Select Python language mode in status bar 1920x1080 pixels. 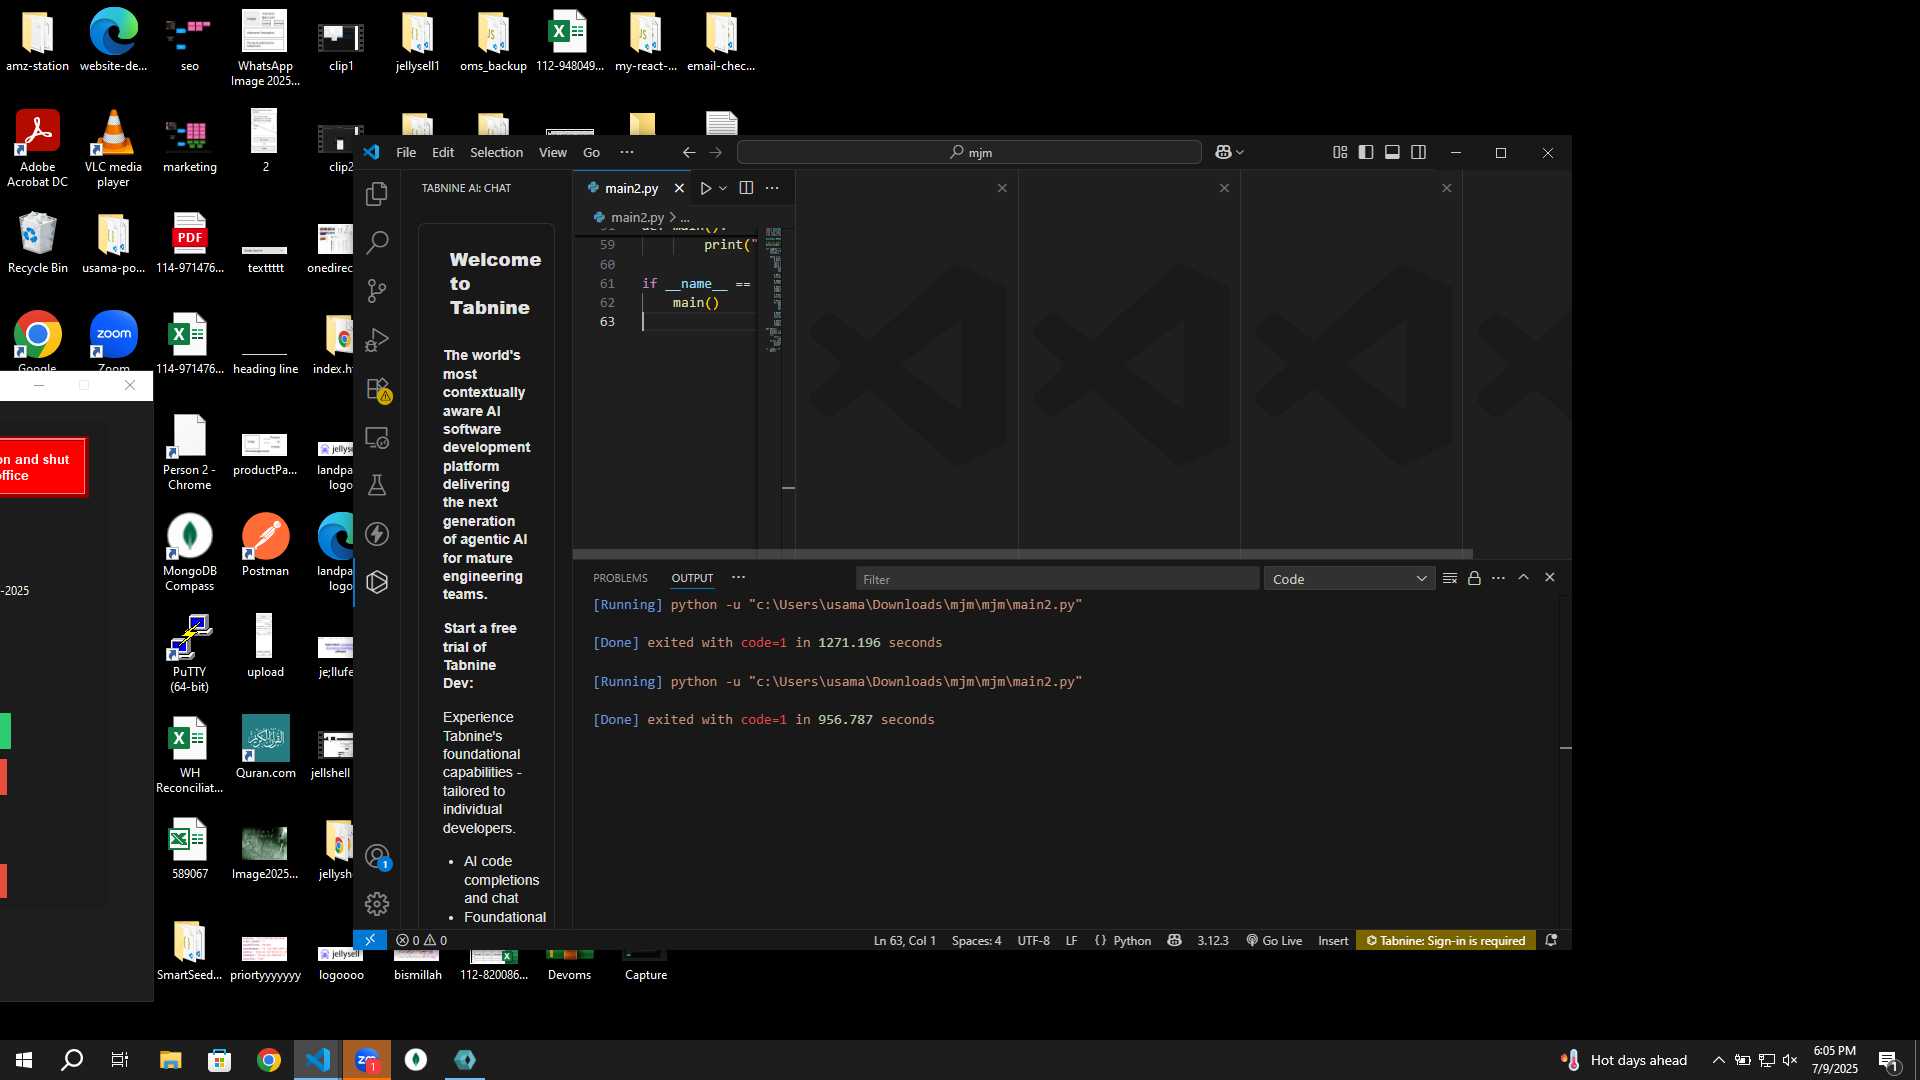pyautogui.click(x=1132, y=940)
